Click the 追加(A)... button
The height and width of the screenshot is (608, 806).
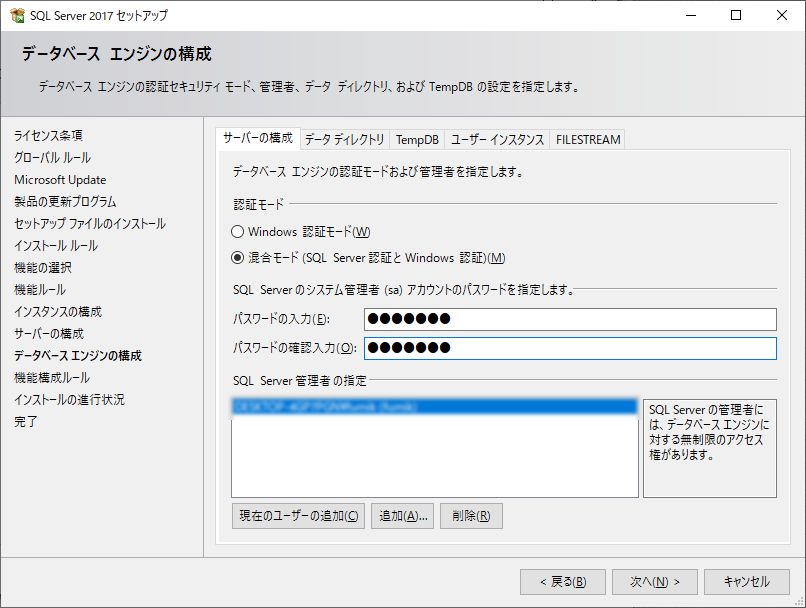(x=402, y=516)
